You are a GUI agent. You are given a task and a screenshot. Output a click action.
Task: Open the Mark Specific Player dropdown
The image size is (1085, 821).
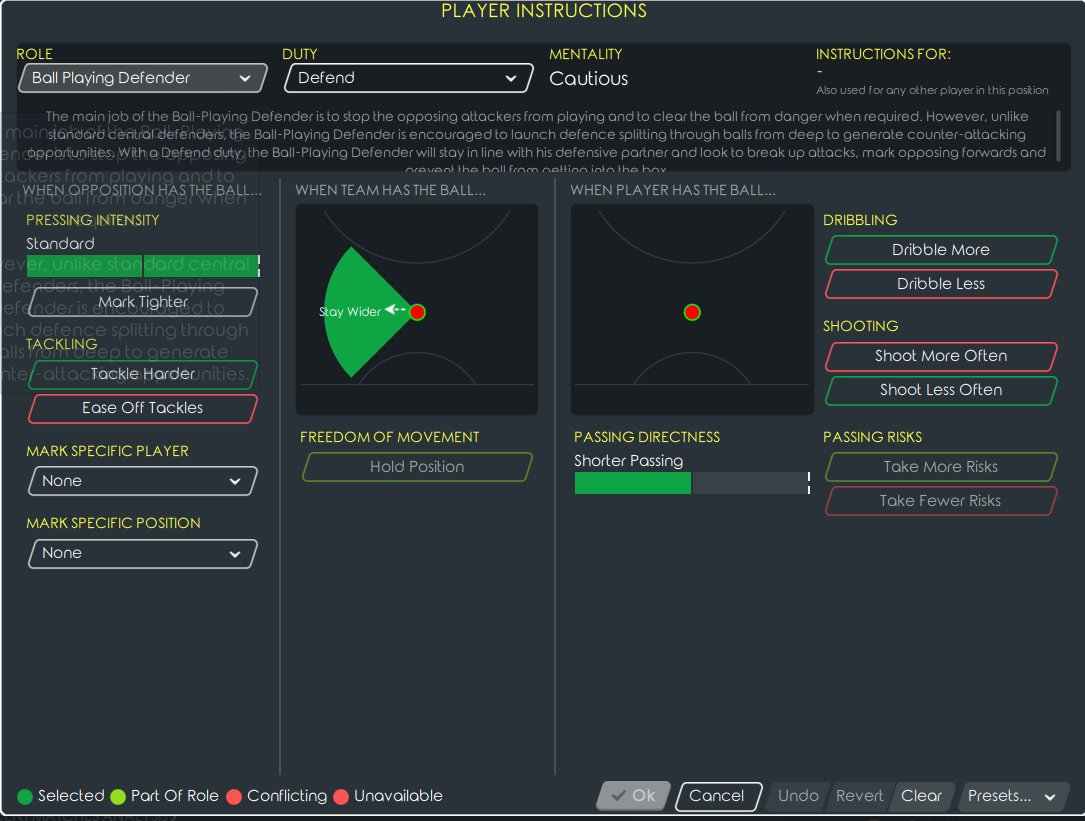(x=142, y=481)
